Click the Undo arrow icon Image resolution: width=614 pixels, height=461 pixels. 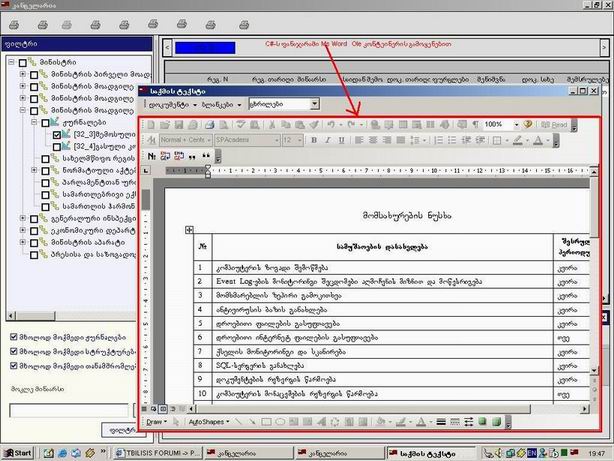pos(331,125)
